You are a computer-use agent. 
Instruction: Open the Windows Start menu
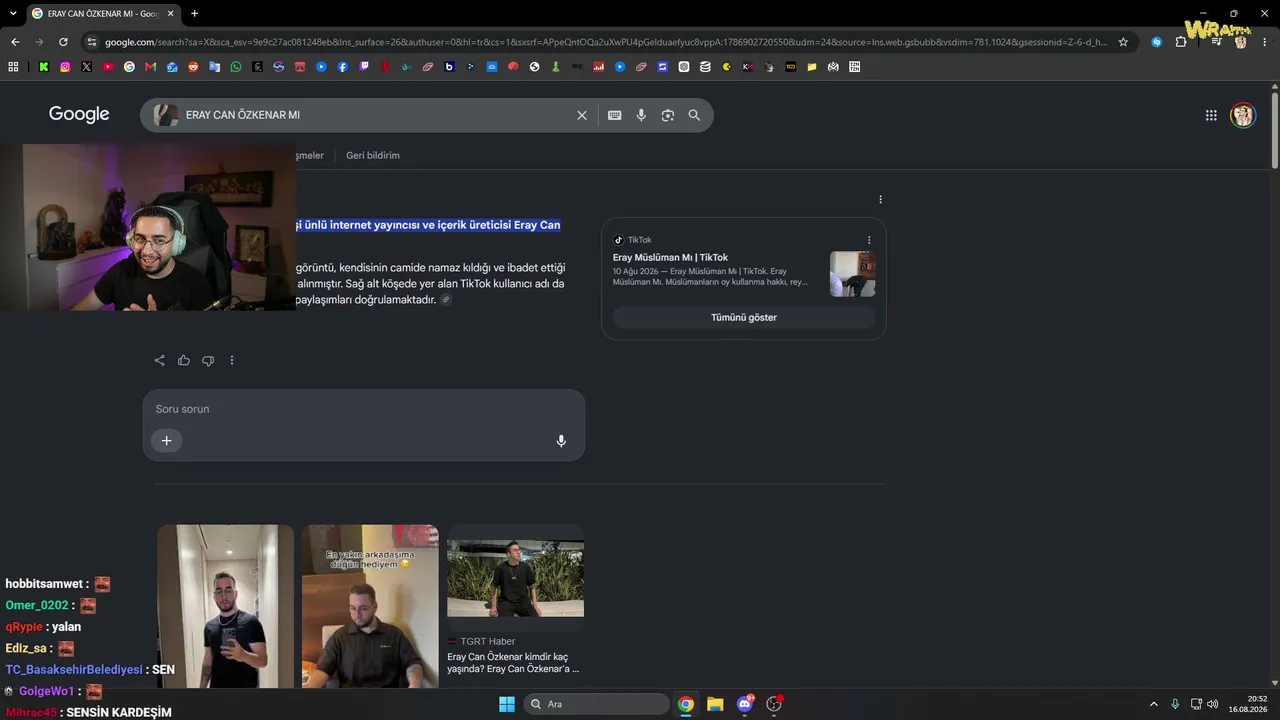point(507,704)
